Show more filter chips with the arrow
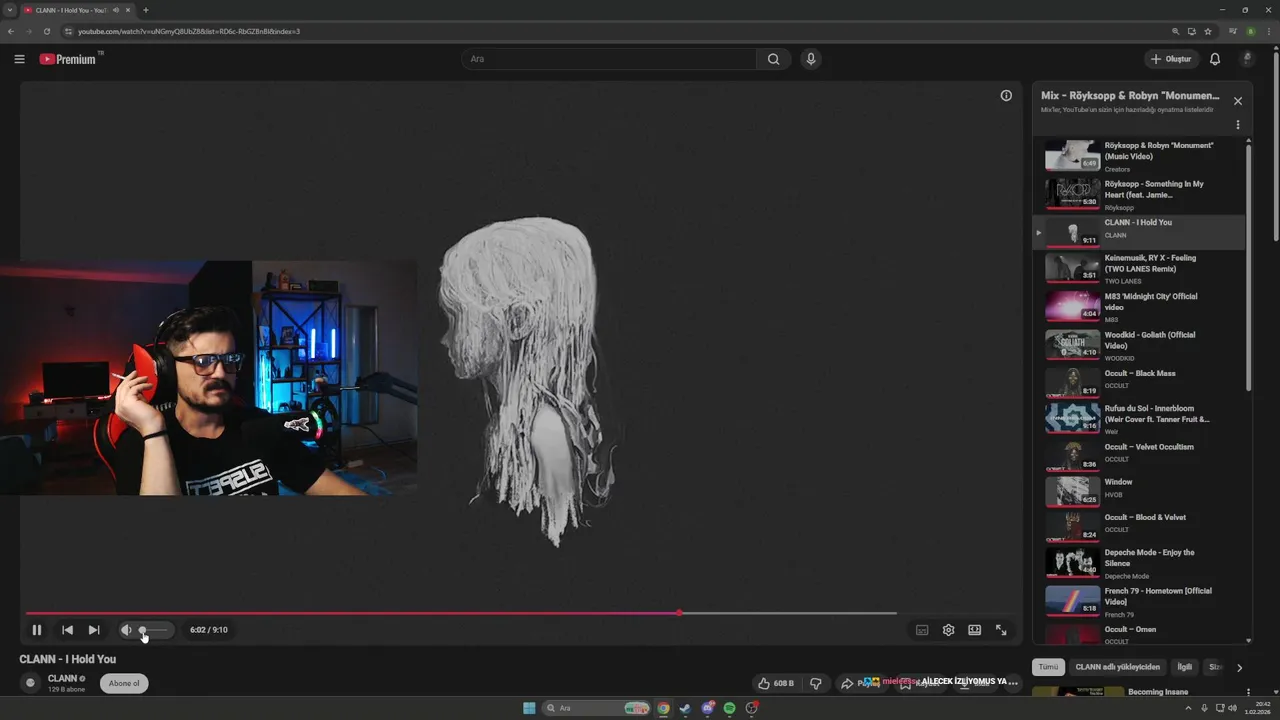Viewport: 1280px width, 720px height. (x=1239, y=667)
